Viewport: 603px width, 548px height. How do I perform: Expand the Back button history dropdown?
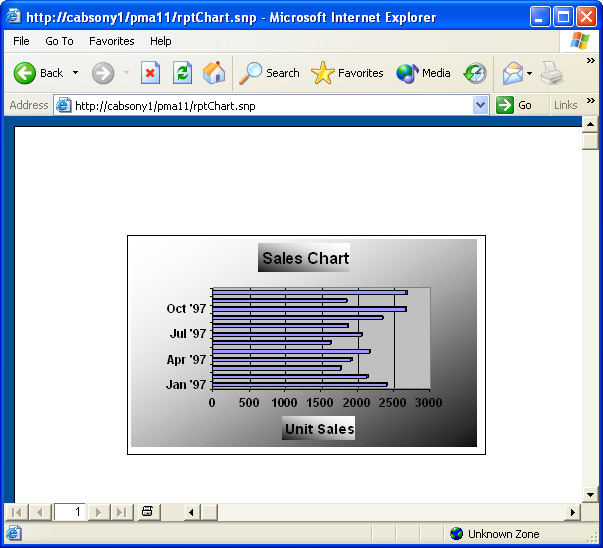coord(75,73)
